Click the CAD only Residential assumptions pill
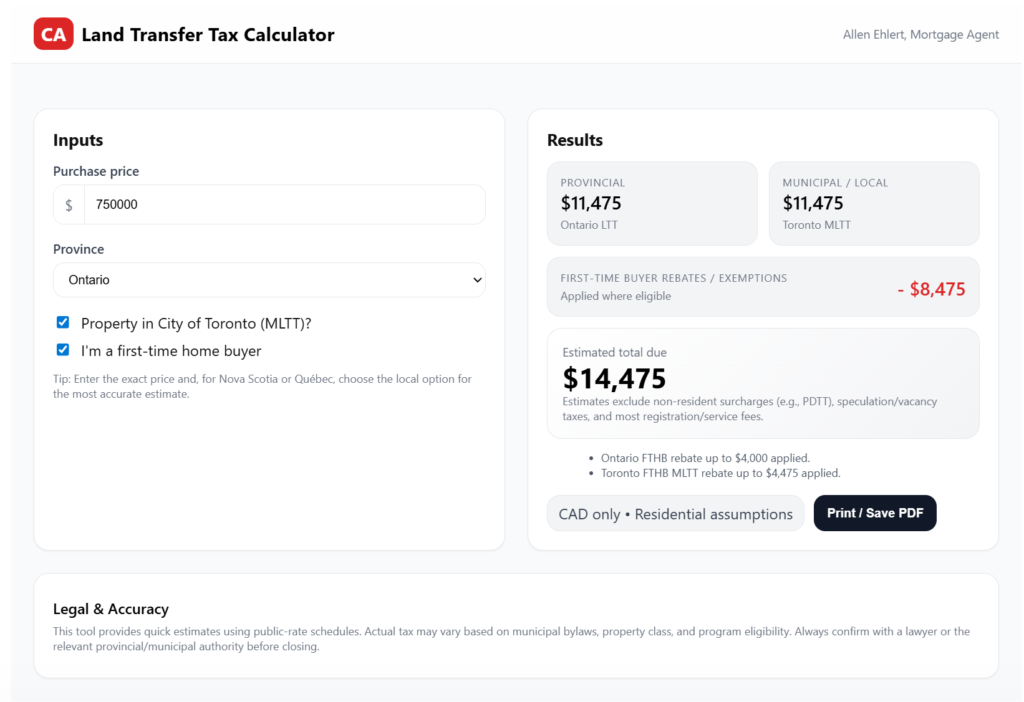The height and width of the screenshot is (702, 1024). pos(675,514)
